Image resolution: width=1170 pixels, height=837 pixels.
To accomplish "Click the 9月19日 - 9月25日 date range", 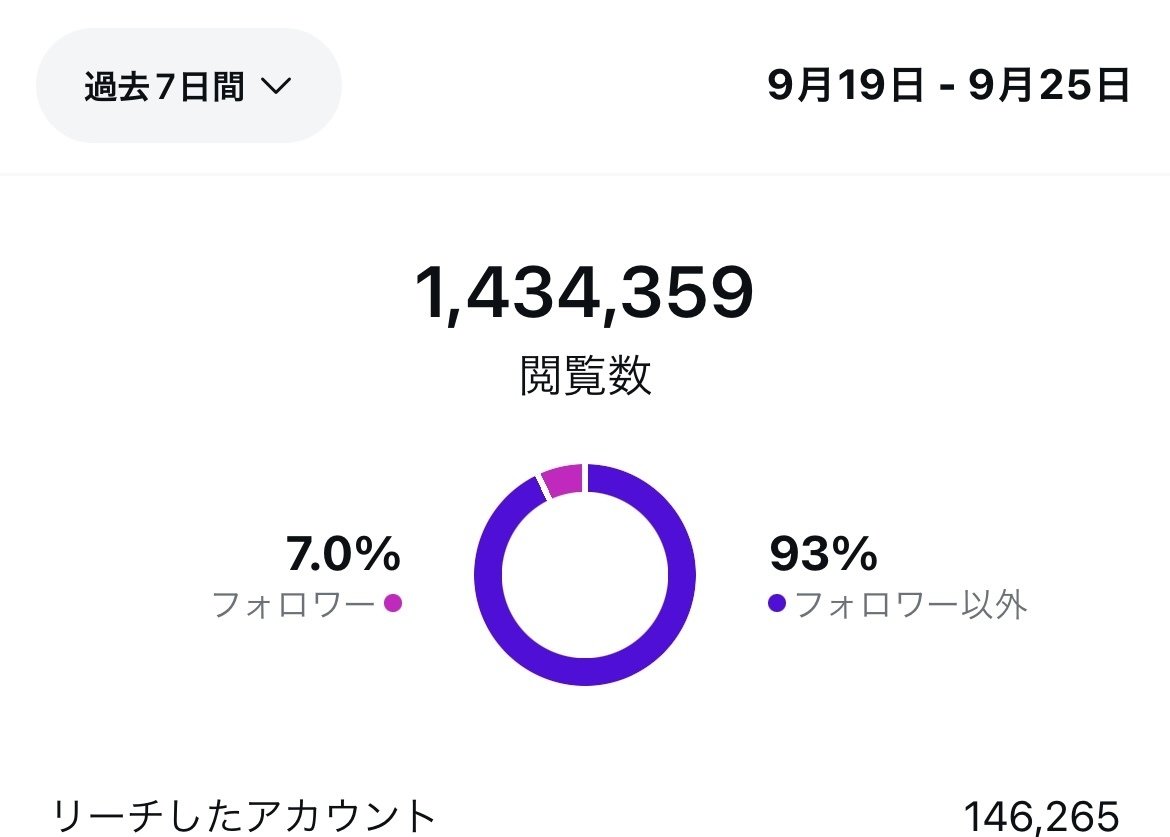I will point(948,86).
